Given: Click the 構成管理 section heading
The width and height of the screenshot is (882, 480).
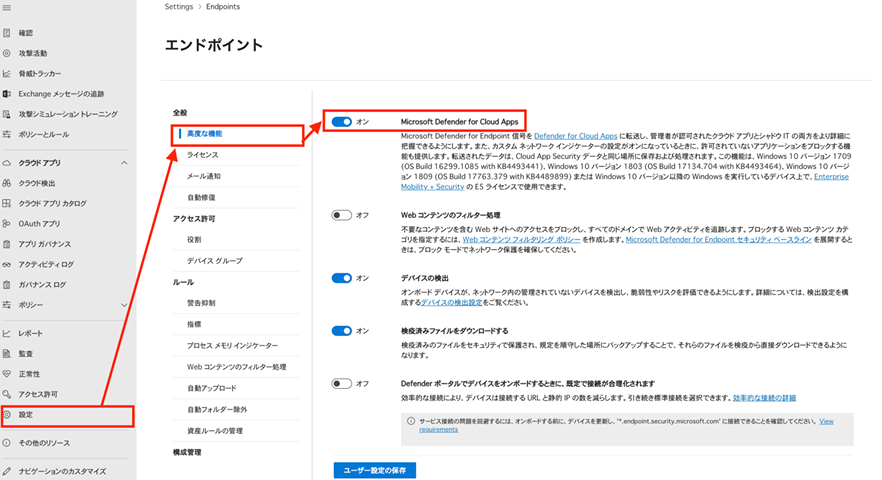Looking at the screenshot, I should click(x=187, y=453).
